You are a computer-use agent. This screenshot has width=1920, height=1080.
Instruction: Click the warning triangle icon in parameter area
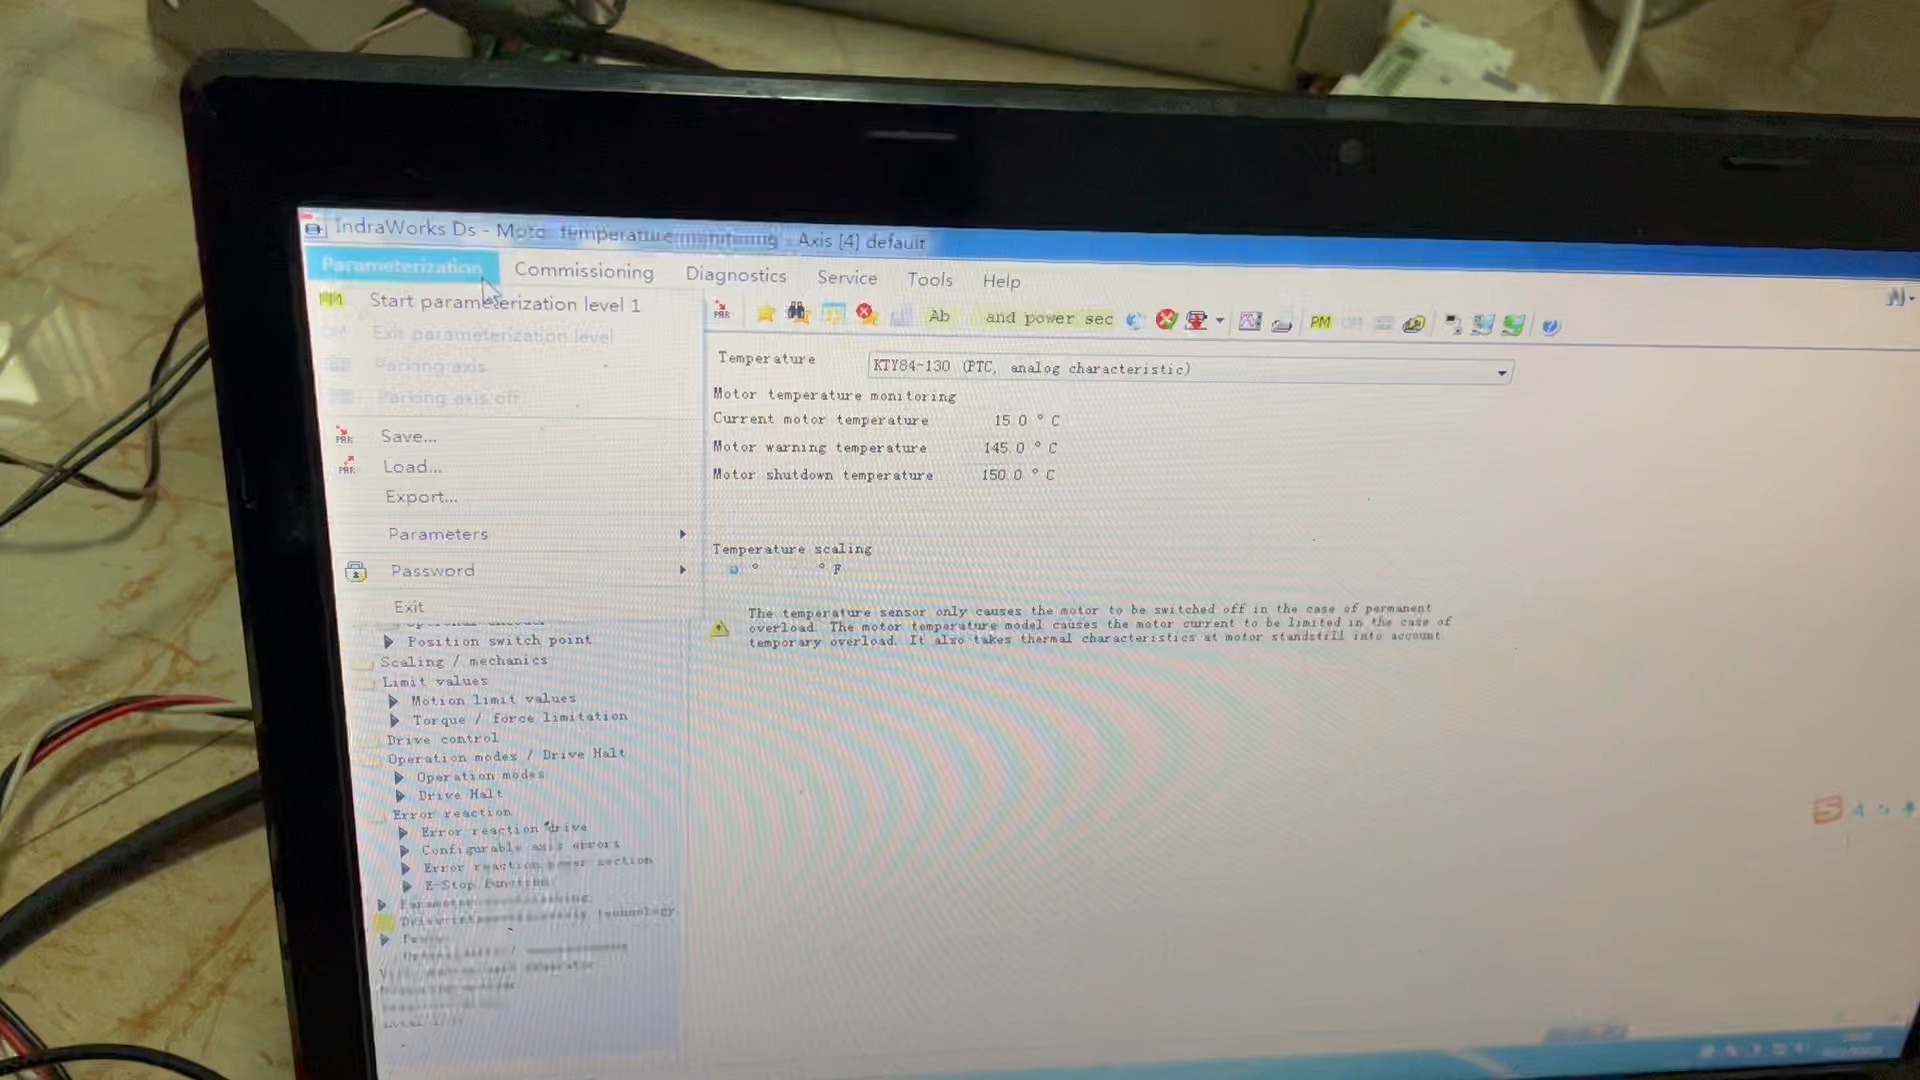tap(723, 624)
